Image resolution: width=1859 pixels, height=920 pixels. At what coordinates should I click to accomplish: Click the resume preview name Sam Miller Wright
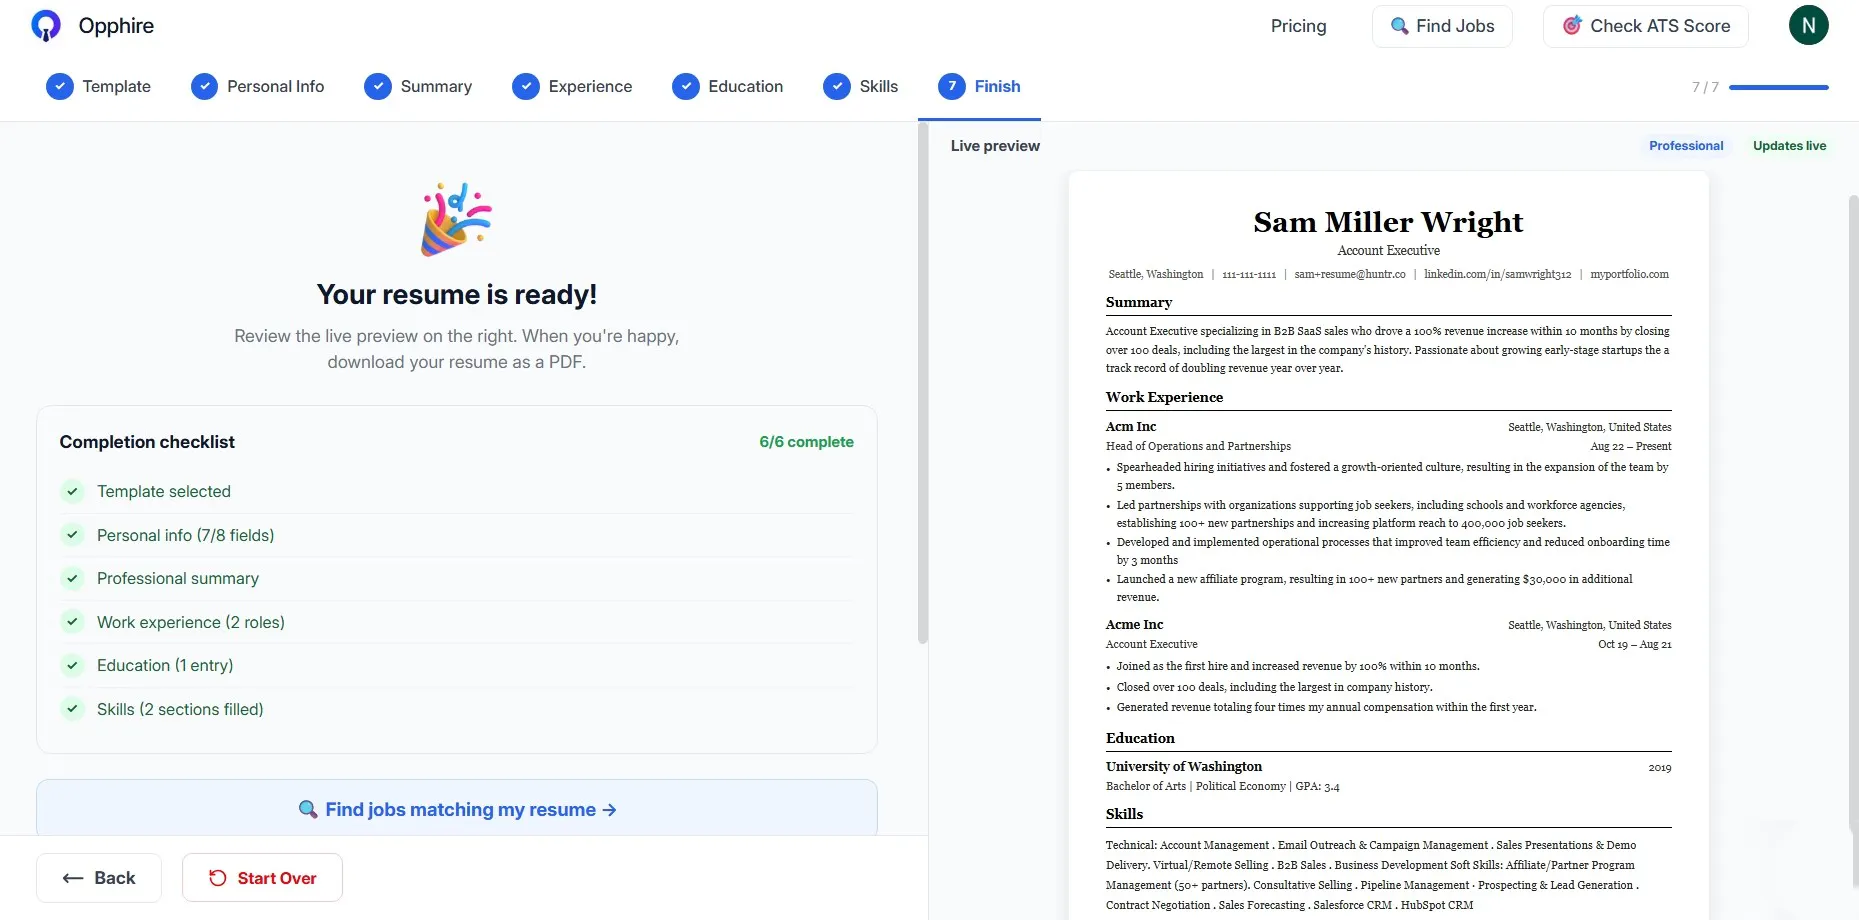click(x=1388, y=222)
